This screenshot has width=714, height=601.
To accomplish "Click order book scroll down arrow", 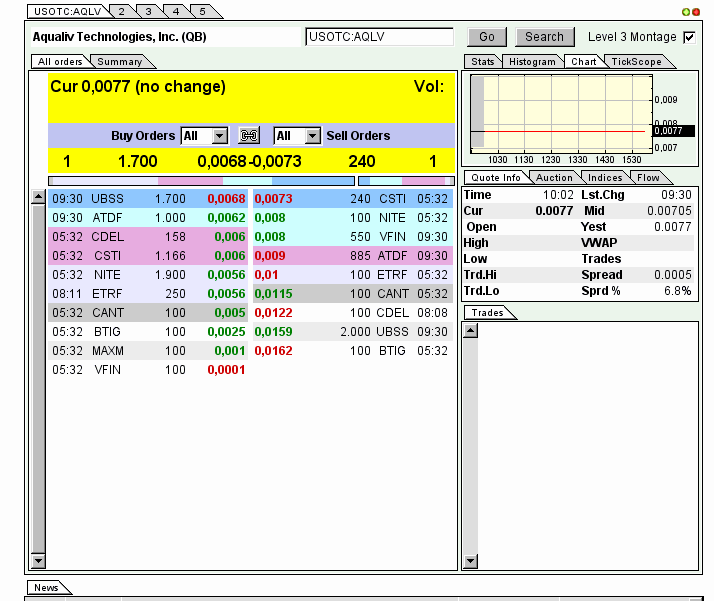I will [38, 561].
